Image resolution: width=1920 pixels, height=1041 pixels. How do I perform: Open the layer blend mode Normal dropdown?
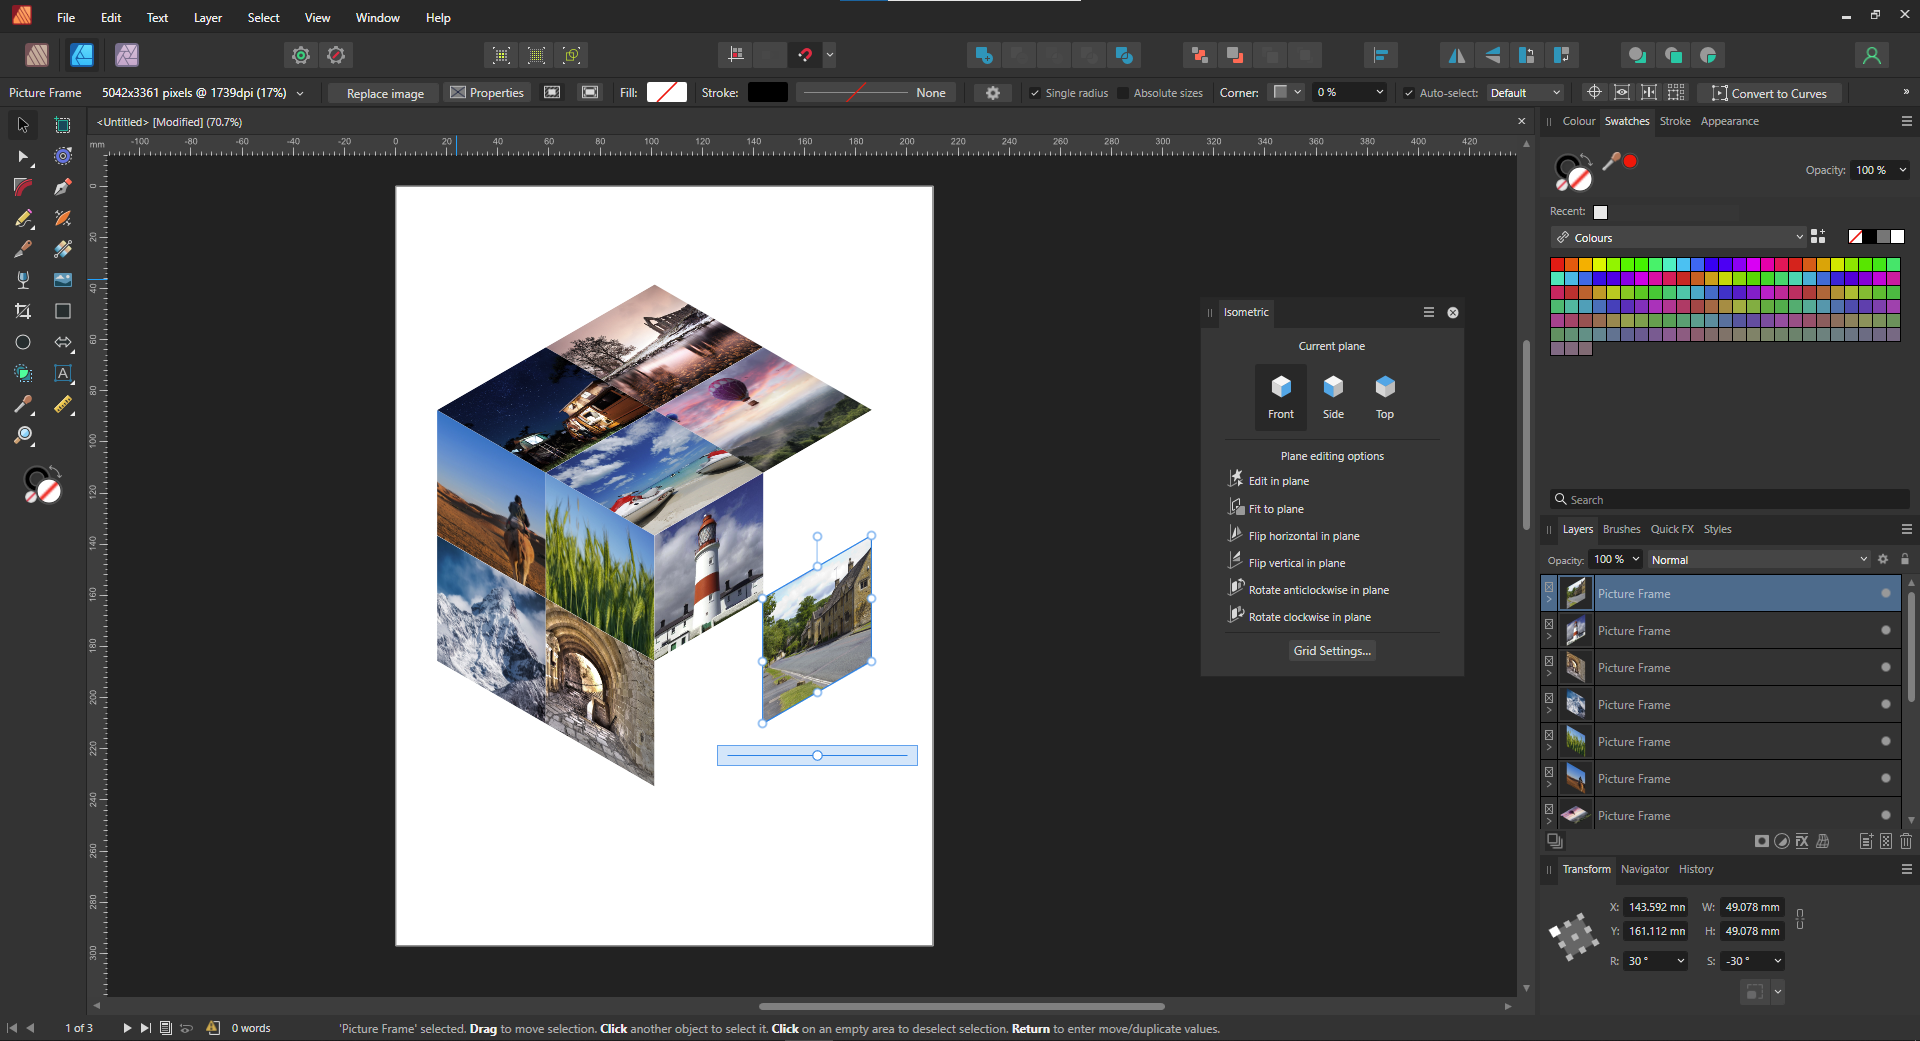point(1759,560)
